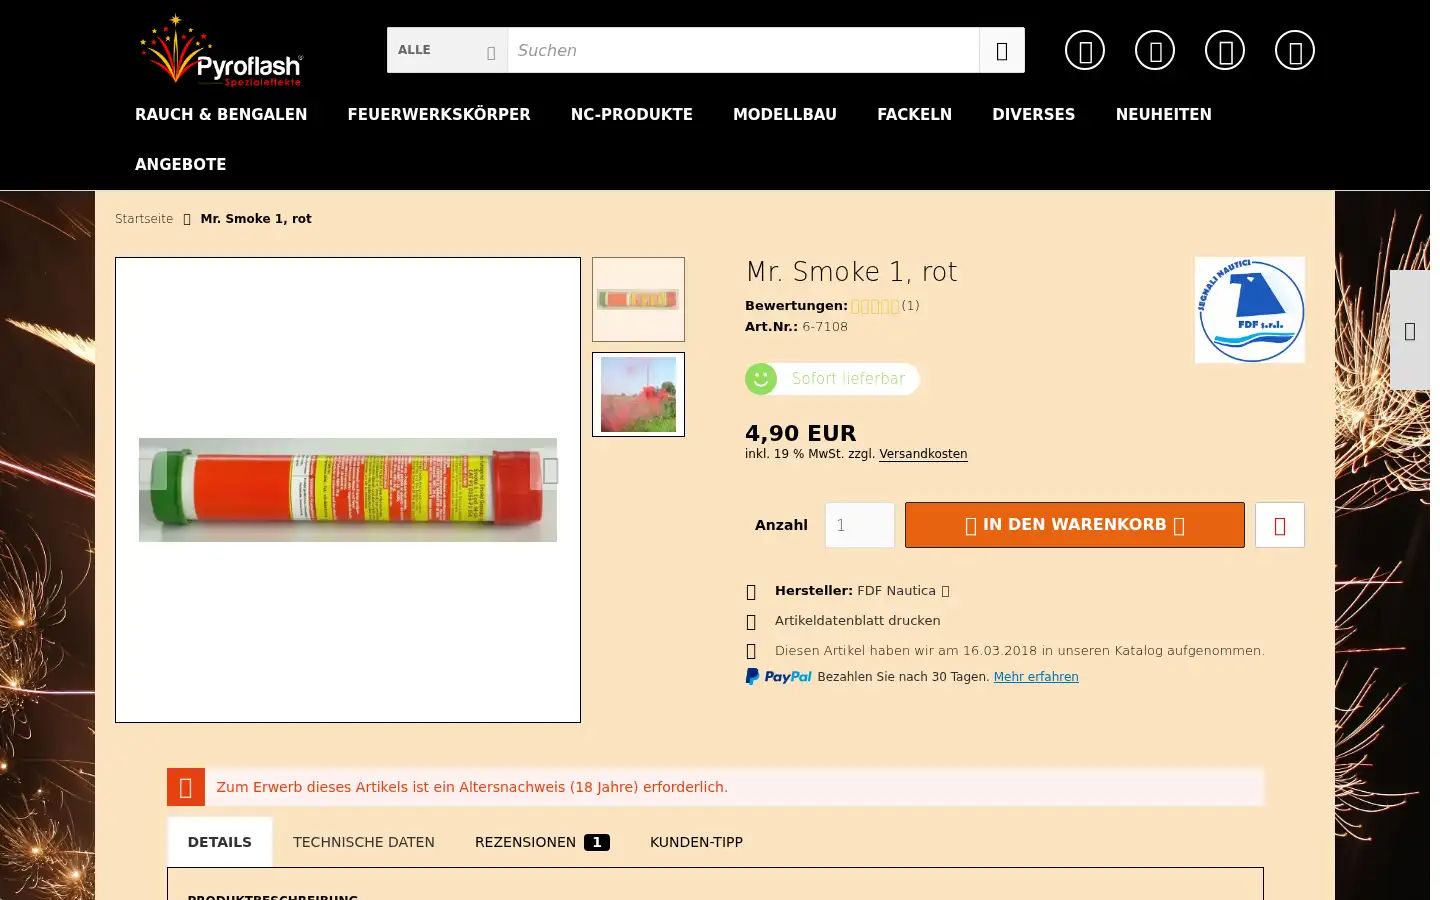1440x900 pixels.
Task: Open NC-PRODUKTE menu
Action: tap(632, 115)
